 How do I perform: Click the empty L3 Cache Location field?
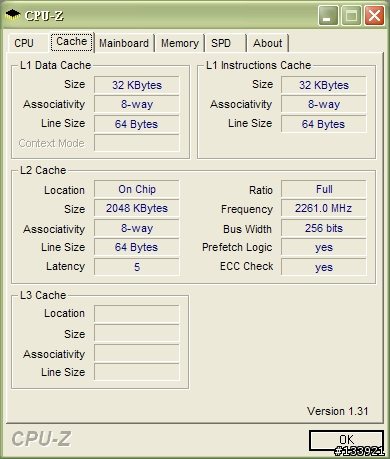(x=137, y=314)
